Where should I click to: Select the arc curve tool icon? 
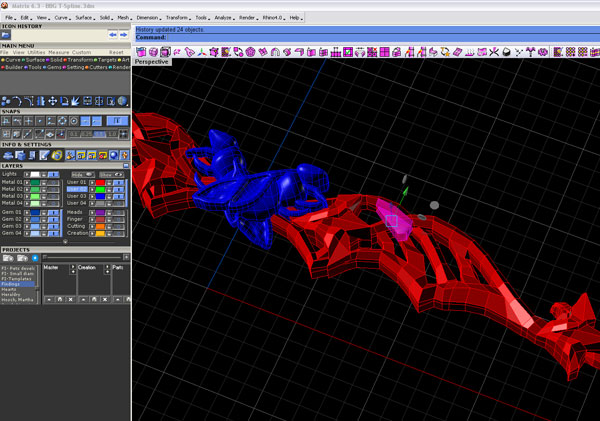[17, 101]
